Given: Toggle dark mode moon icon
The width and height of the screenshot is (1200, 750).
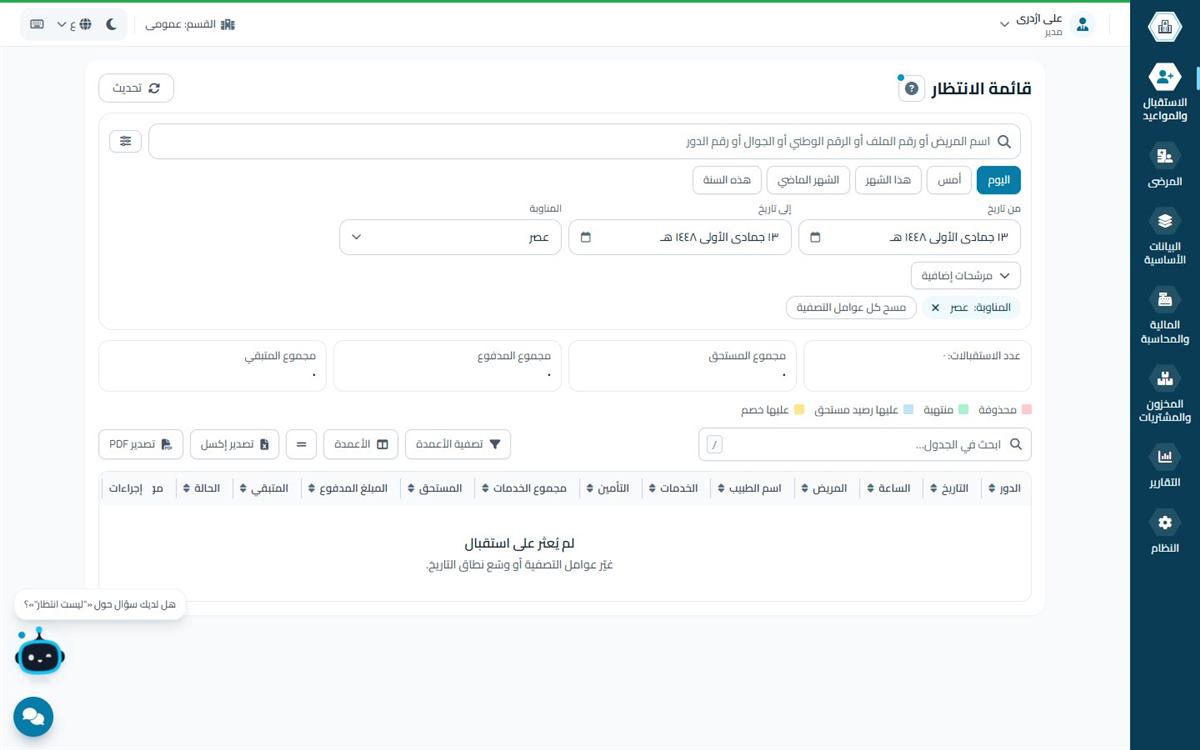Looking at the screenshot, I should click(x=111, y=24).
